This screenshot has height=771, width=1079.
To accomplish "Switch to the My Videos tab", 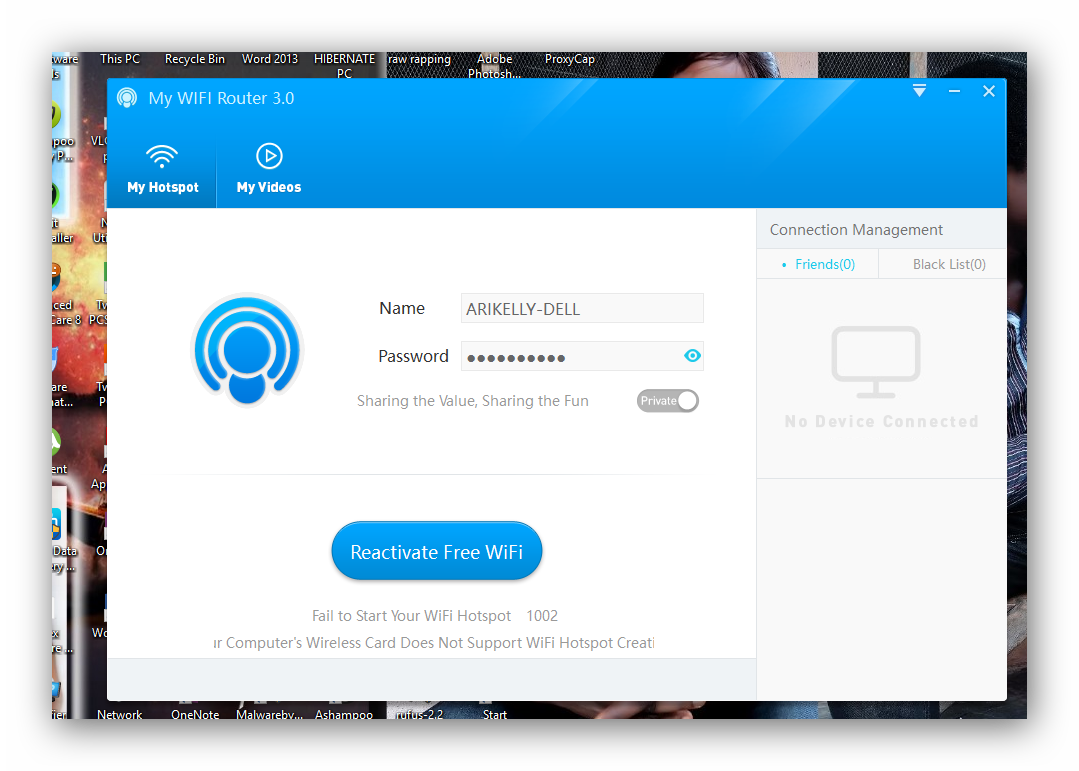I will [269, 169].
